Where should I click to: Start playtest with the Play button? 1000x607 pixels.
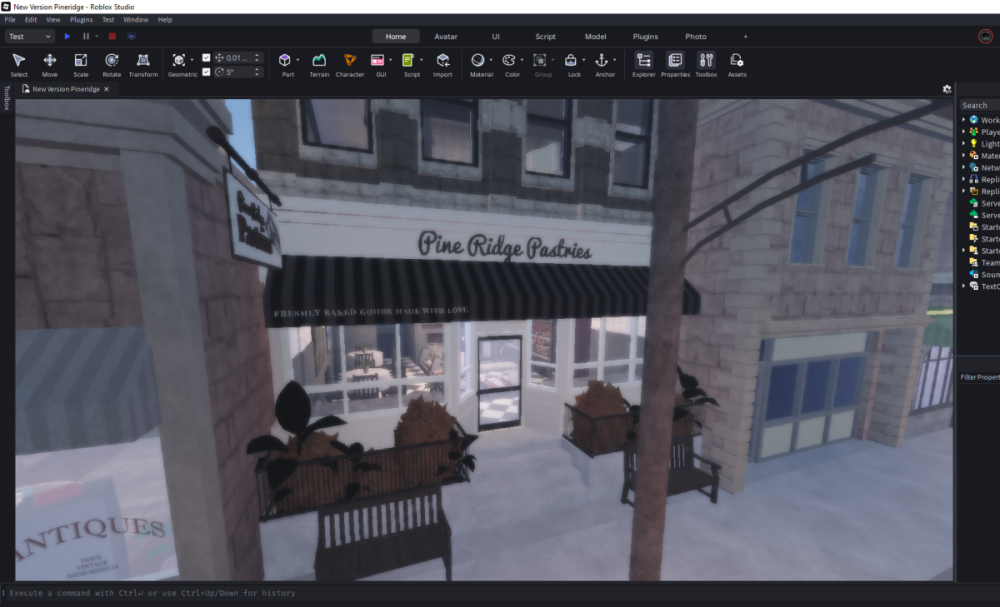pyautogui.click(x=68, y=36)
